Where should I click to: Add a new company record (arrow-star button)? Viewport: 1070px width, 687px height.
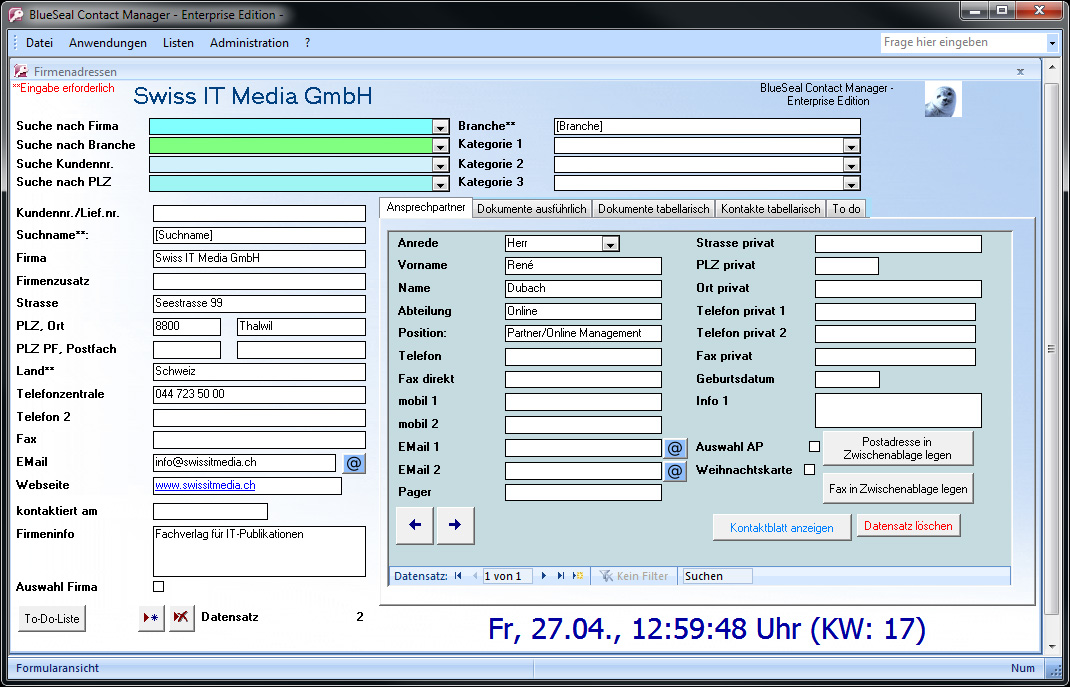click(151, 617)
